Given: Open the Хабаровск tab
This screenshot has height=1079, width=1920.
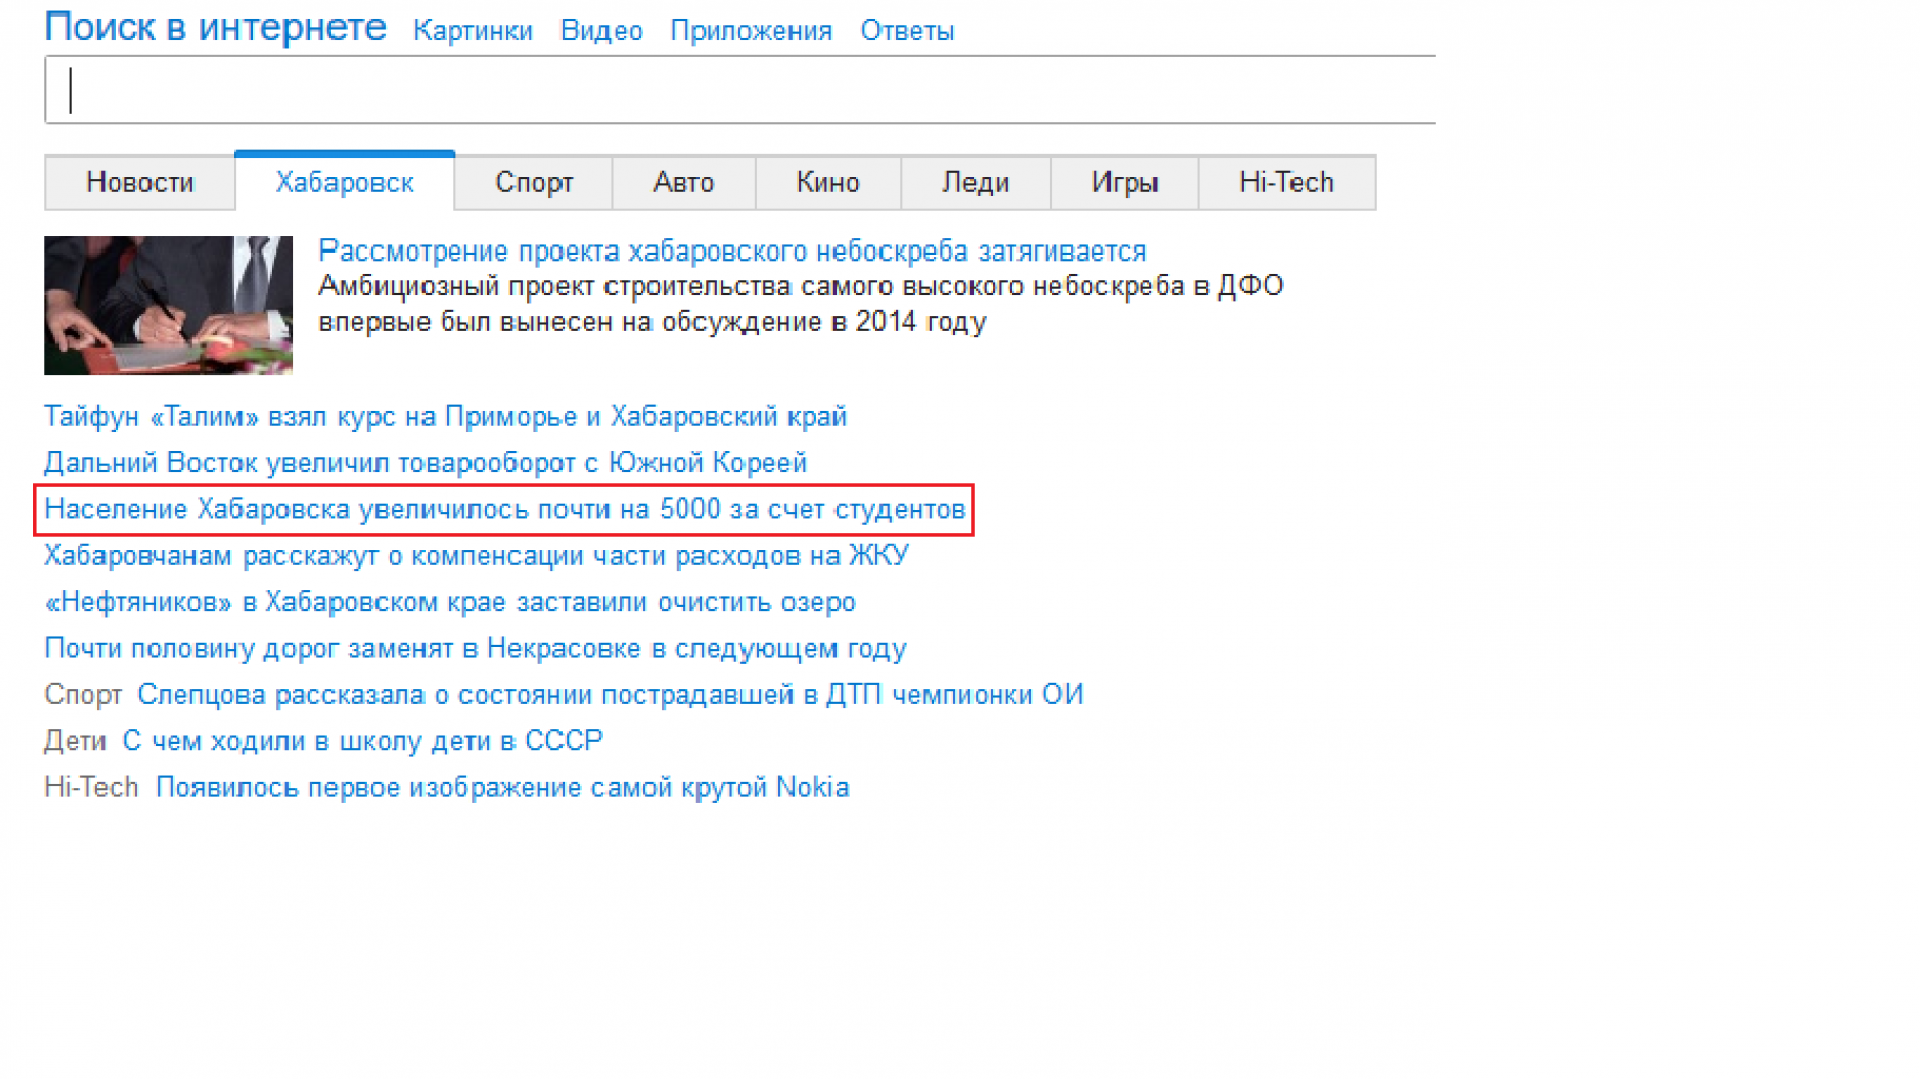Looking at the screenshot, I should pyautogui.click(x=344, y=182).
